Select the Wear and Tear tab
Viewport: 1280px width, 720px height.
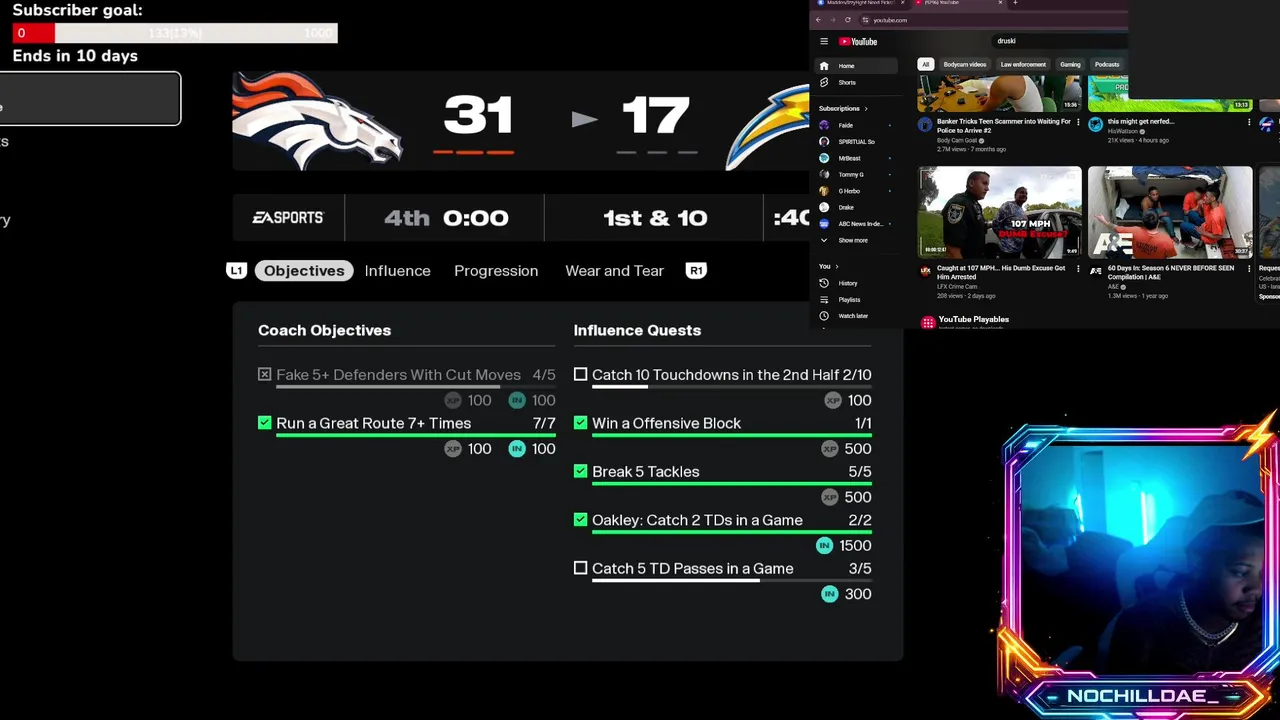pos(614,271)
